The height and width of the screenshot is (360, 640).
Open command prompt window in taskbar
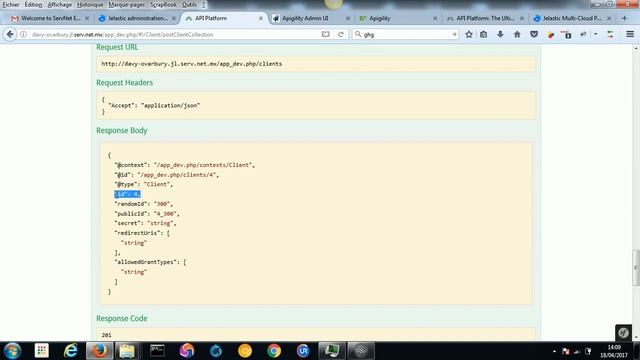tap(157, 351)
